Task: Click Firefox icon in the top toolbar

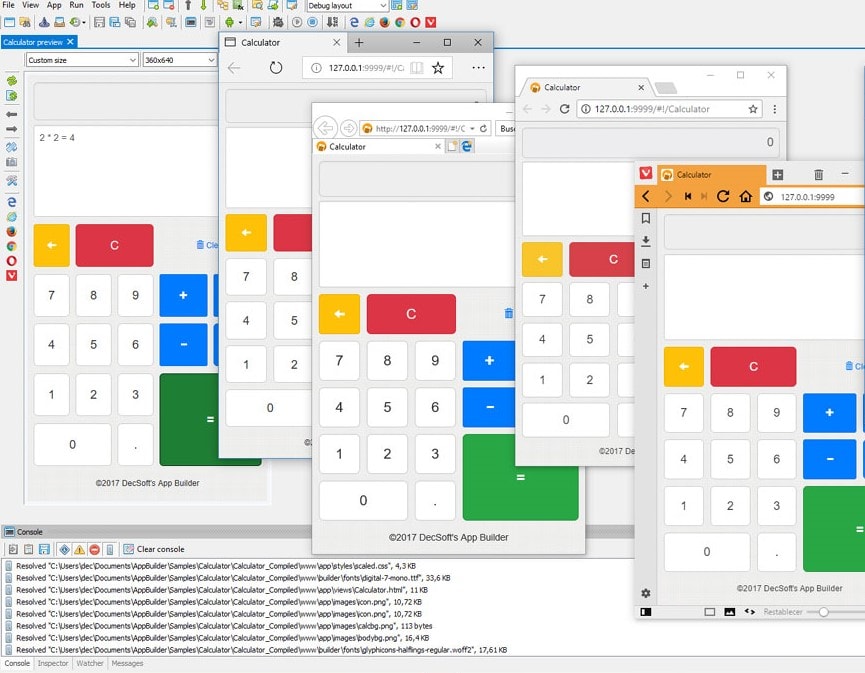Action: 385,22
